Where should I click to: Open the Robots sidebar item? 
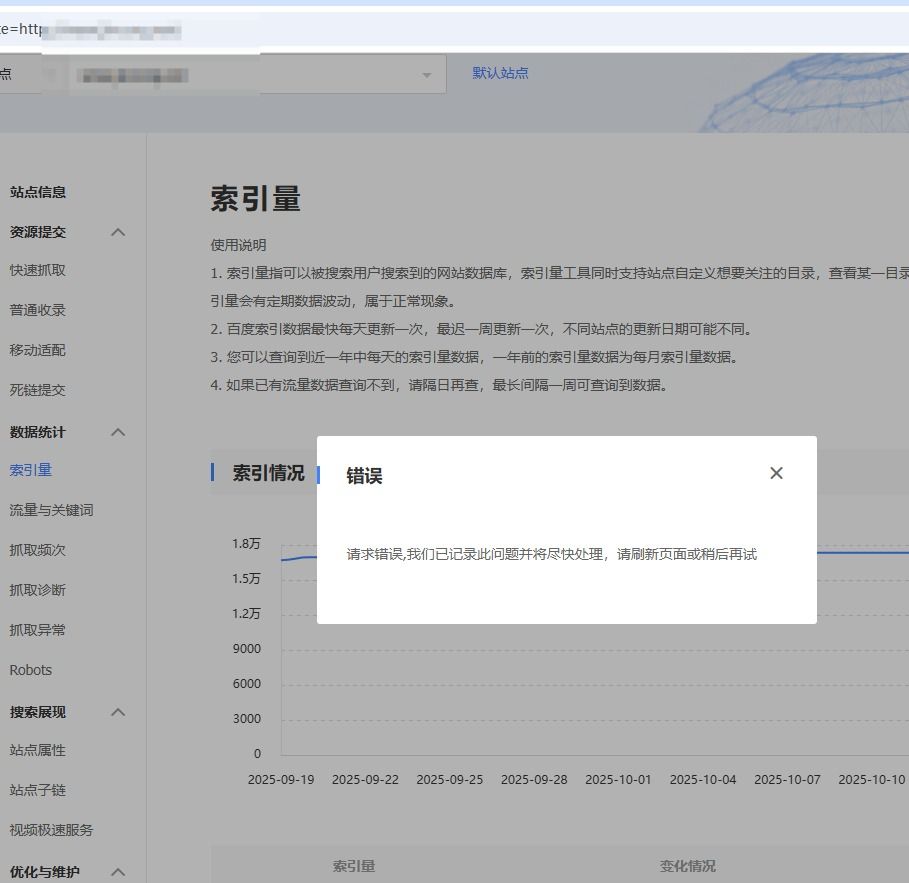pyautogui.click(x=31, y=670)
